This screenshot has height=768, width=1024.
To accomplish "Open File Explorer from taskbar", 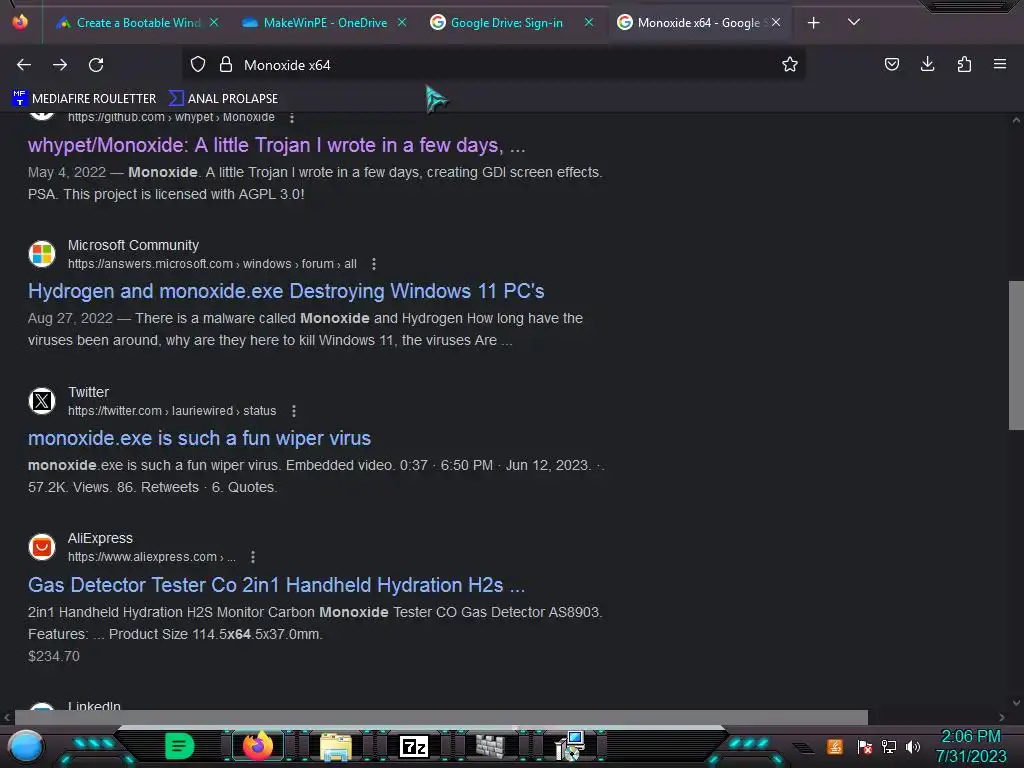I will (x=336, y=746).
